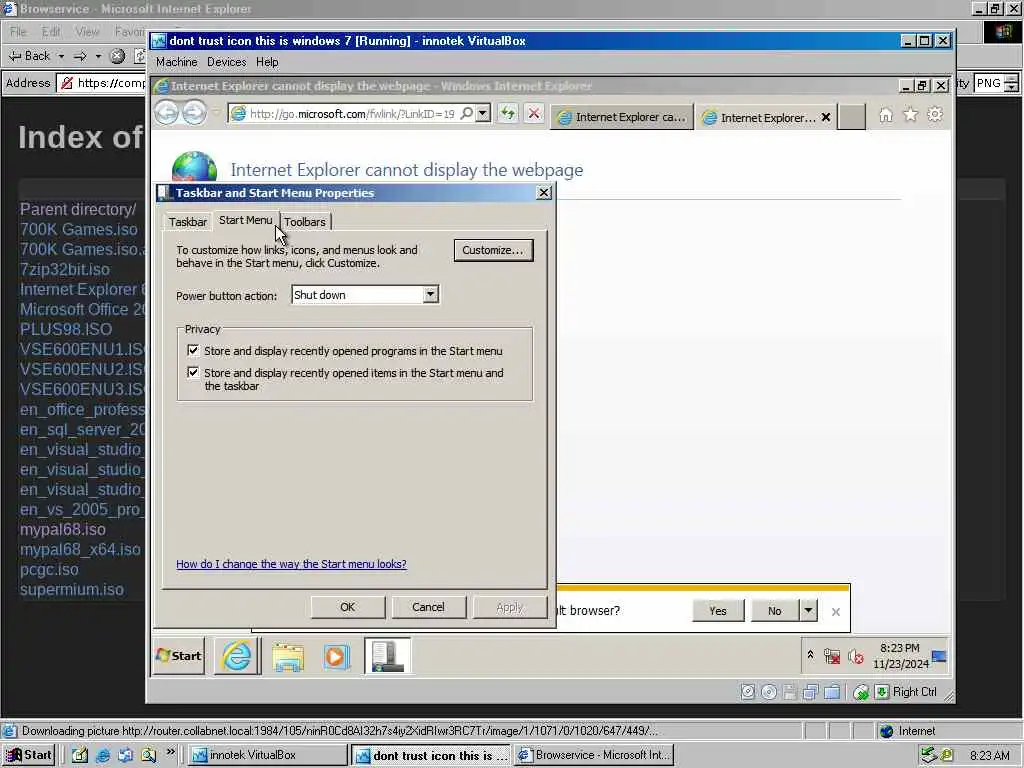Click the guest network disconnected tray icon
The image size is (1024, 768).
(x=831, y=656)
